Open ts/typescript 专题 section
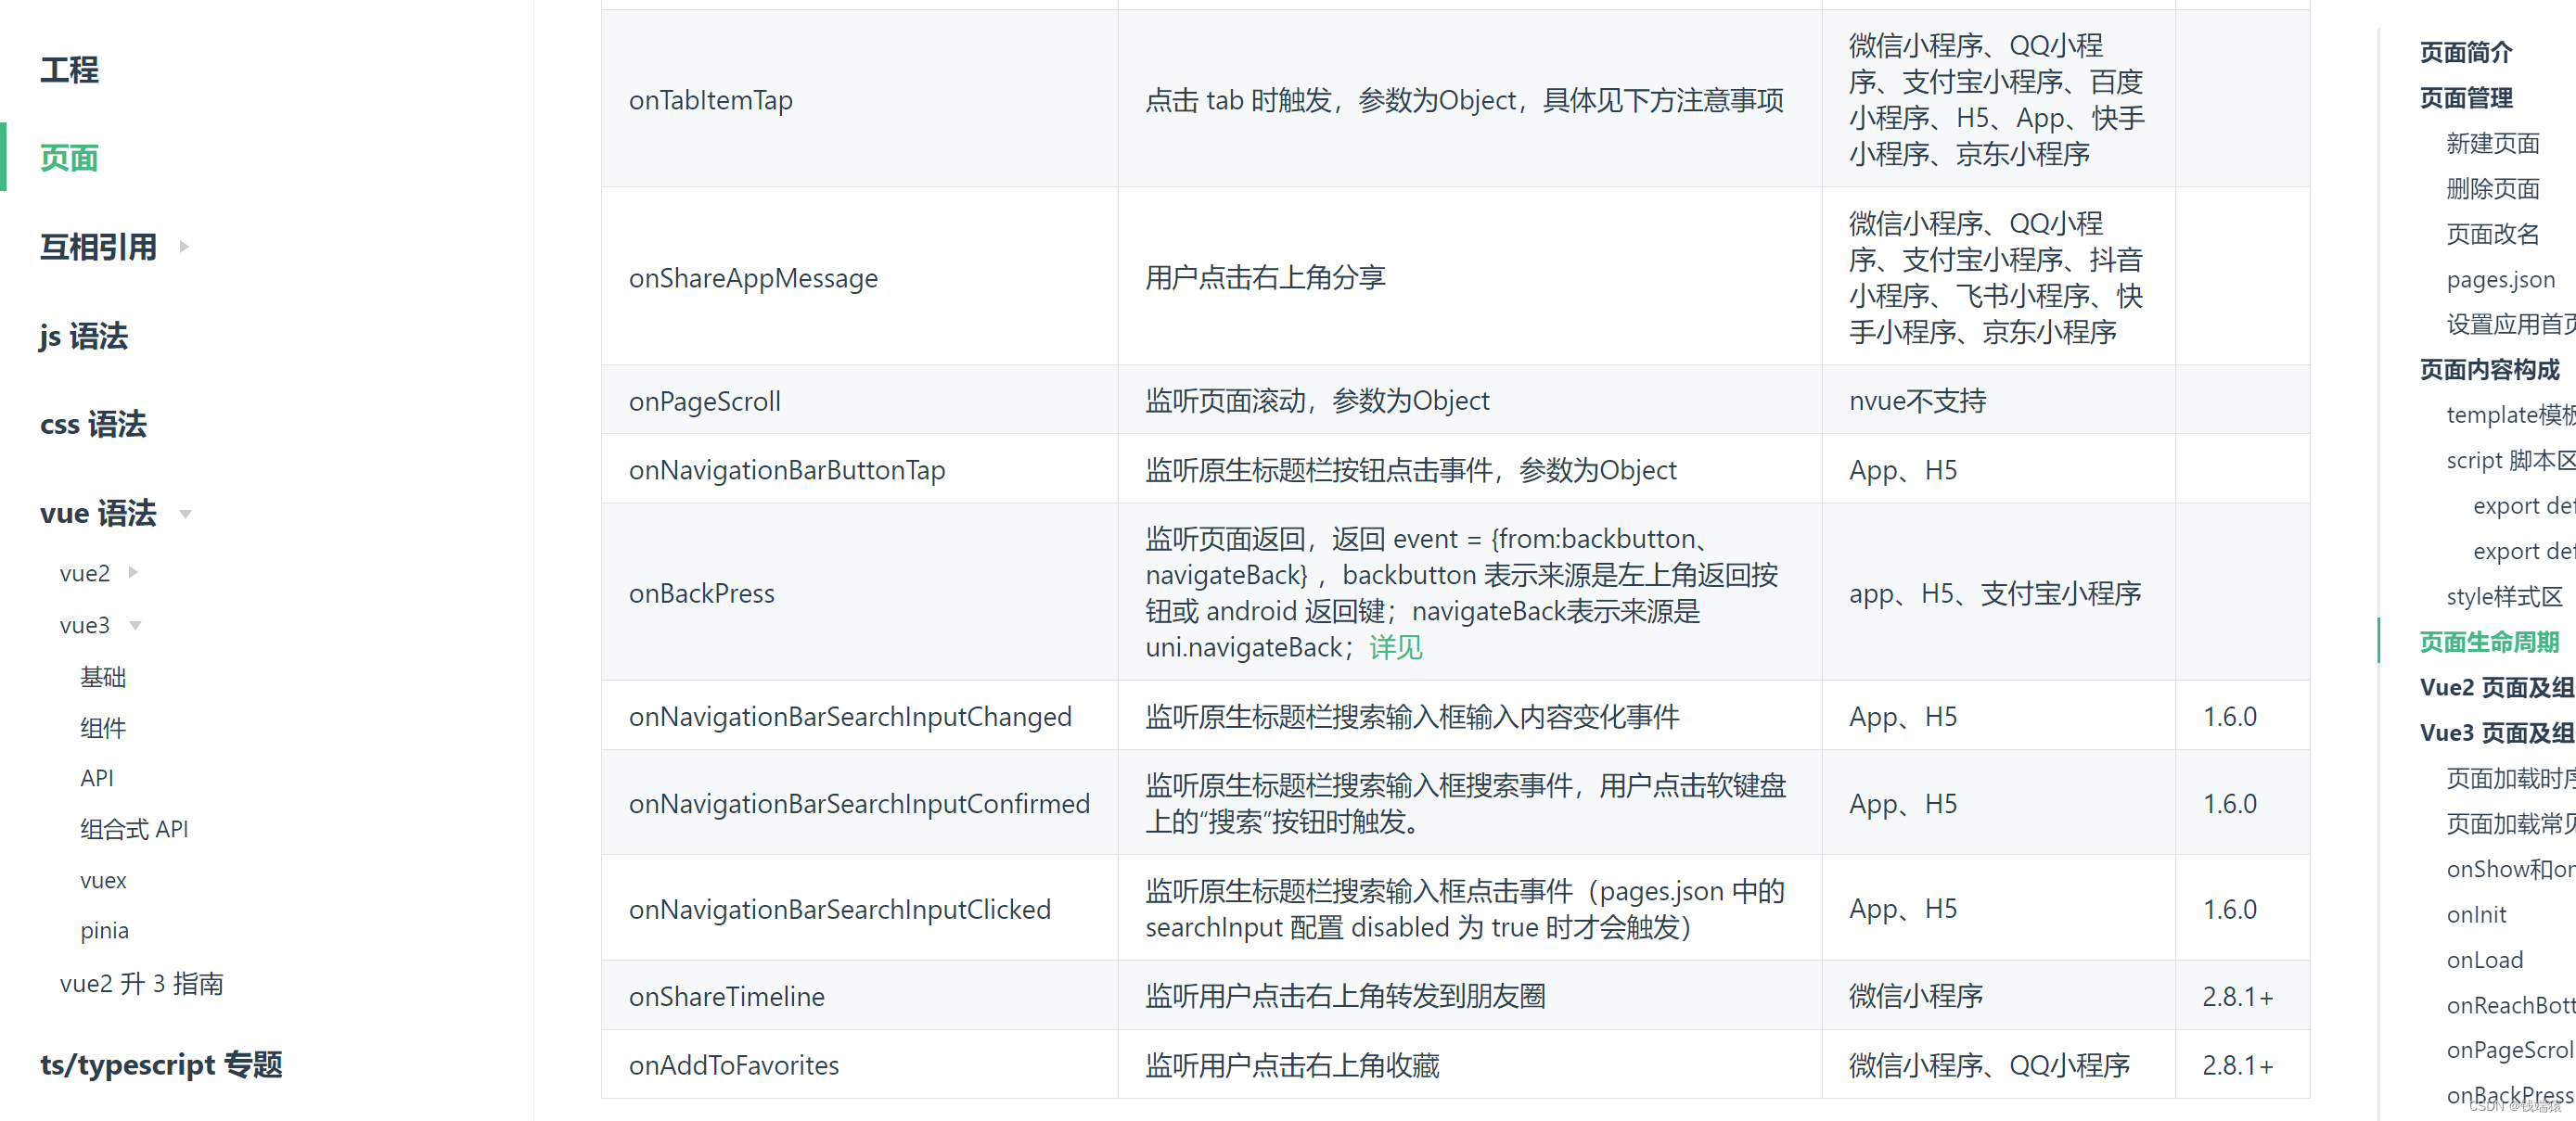 tap(161, 1064)
